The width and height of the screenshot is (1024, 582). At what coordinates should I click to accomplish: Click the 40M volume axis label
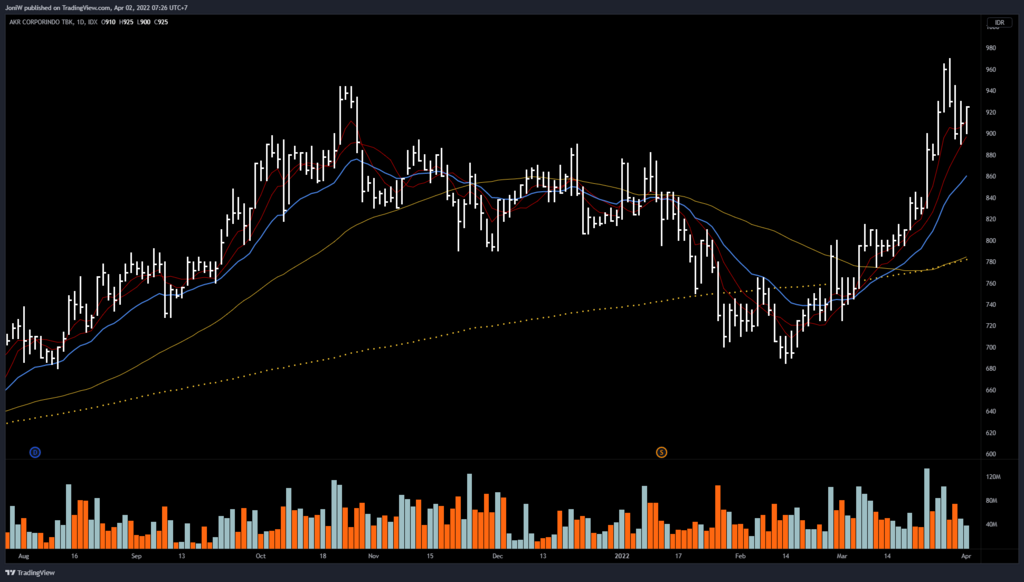tap(992, 524)
